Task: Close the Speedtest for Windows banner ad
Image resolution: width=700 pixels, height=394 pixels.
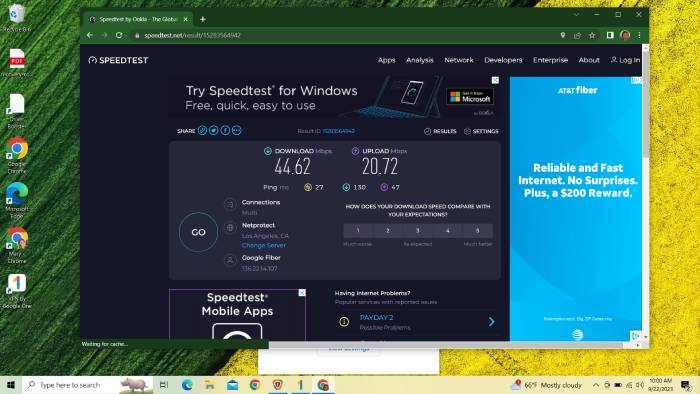Action: coord(495,80)
